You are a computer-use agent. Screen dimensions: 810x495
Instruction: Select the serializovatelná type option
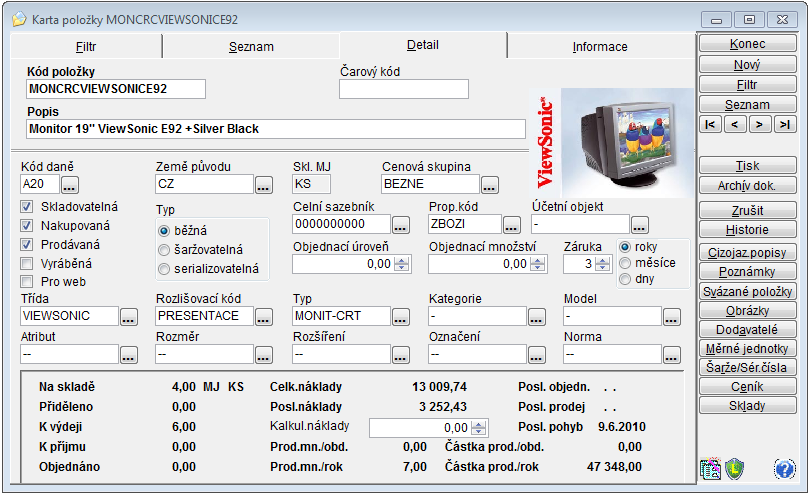[x=164, y=269]
